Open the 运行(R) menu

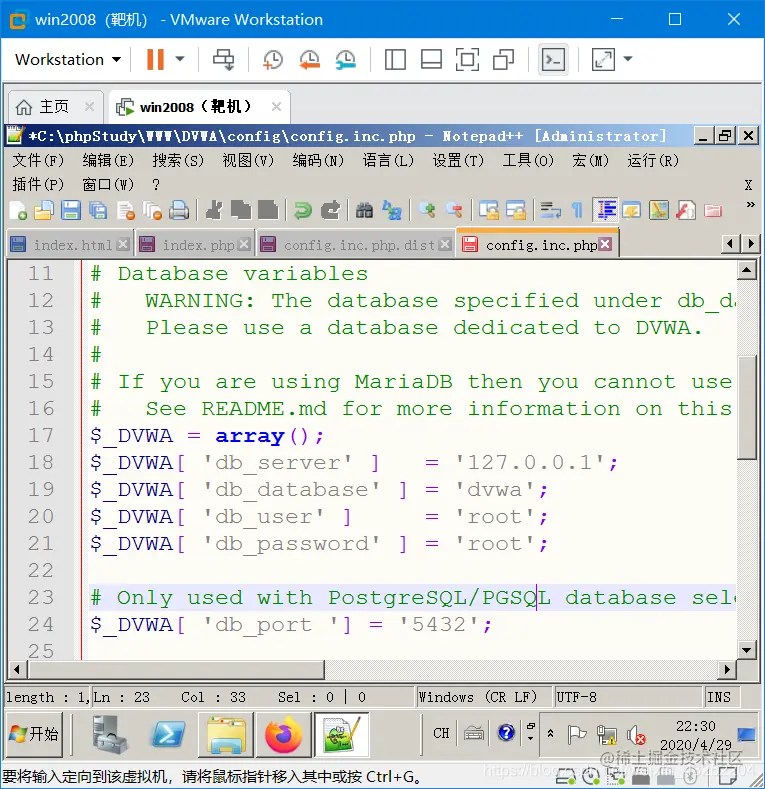coord(653,161)
